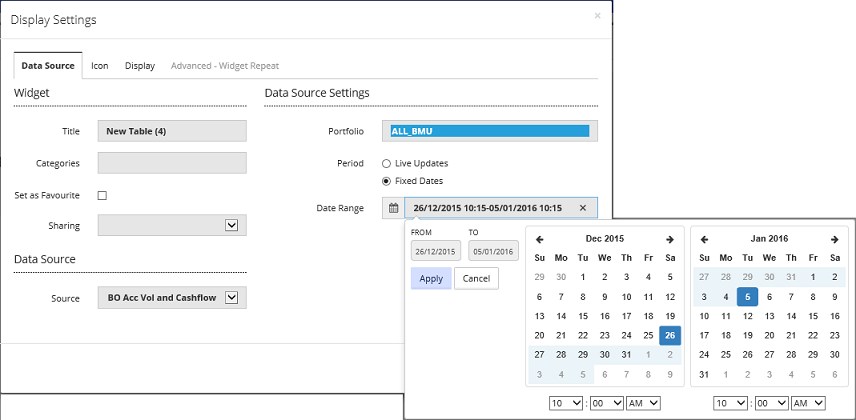This screenshot has width=856, height=420.
Task: Open the AM/PM dropdown under Dec 2015 calendar
Action: 644,403
